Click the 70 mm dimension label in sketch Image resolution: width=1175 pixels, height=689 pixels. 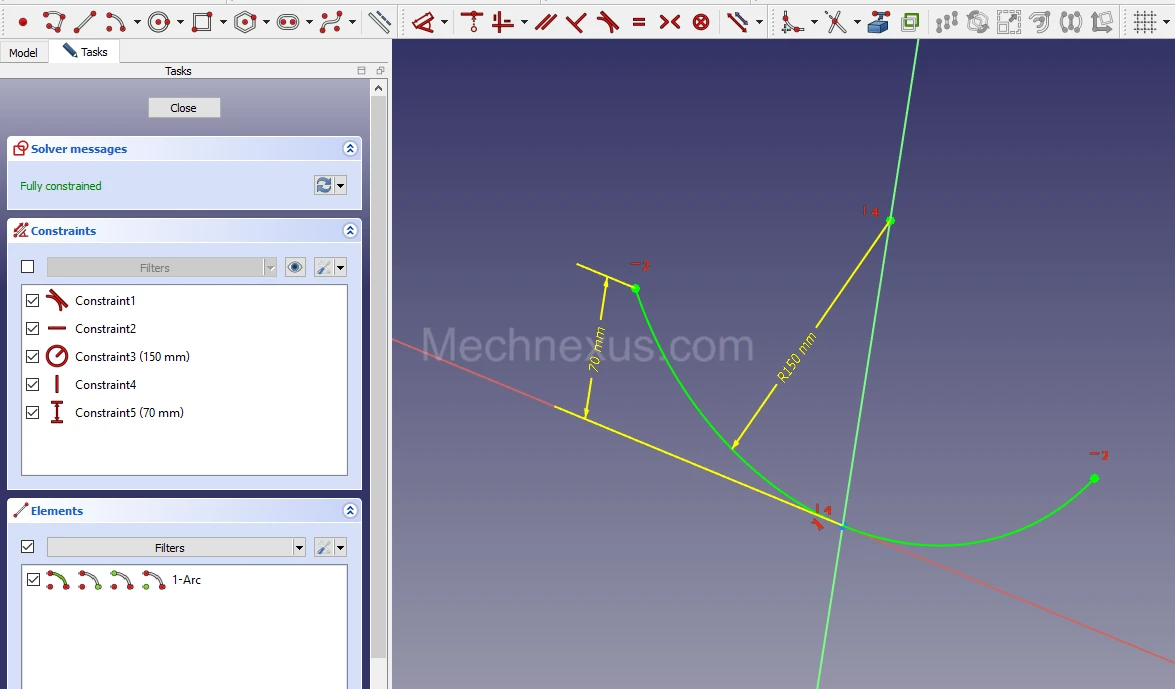596,349
